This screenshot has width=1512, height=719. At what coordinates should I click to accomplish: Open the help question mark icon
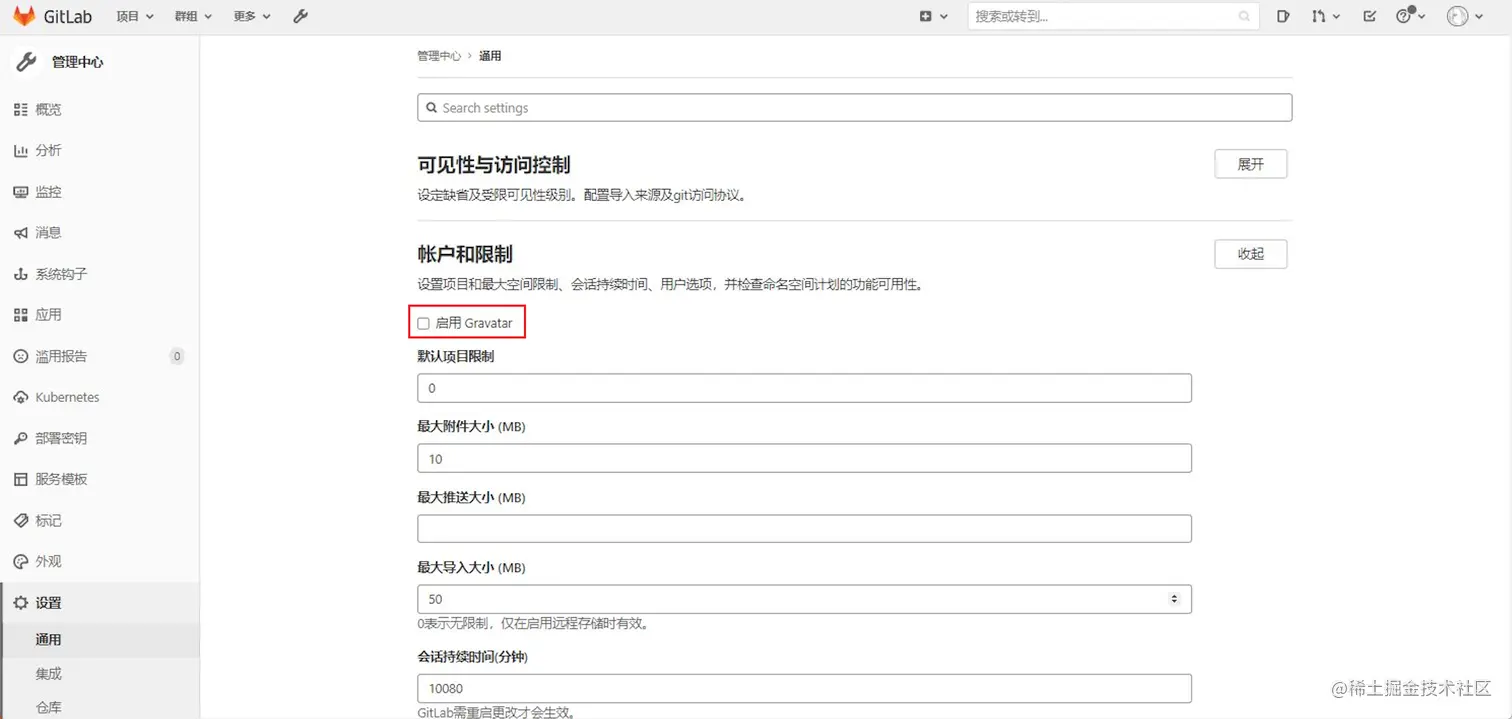pos(1404,16)
